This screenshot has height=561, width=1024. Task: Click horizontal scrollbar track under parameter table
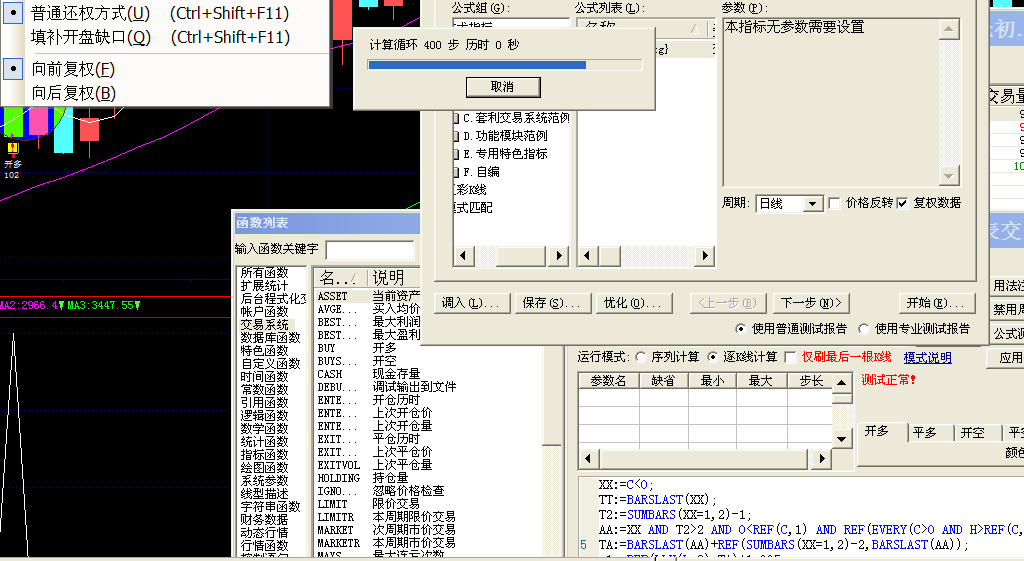pyautogui.click(x=703, y=458)
